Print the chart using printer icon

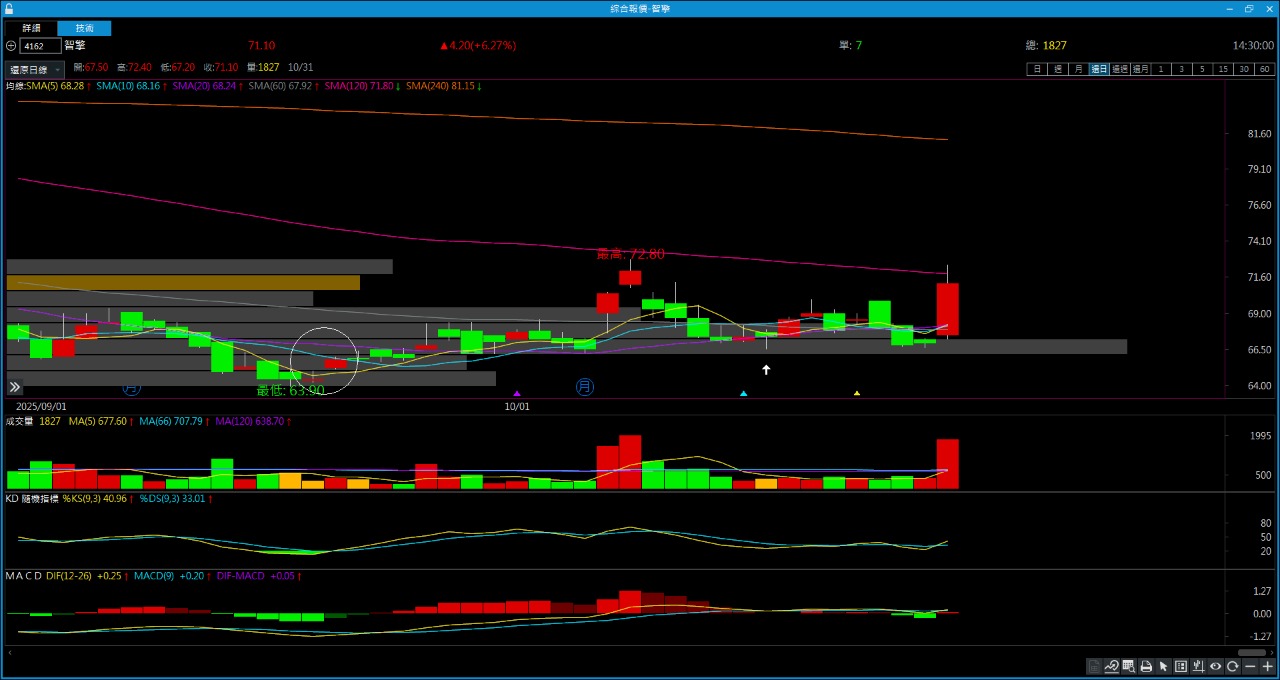coord(1146,667)
